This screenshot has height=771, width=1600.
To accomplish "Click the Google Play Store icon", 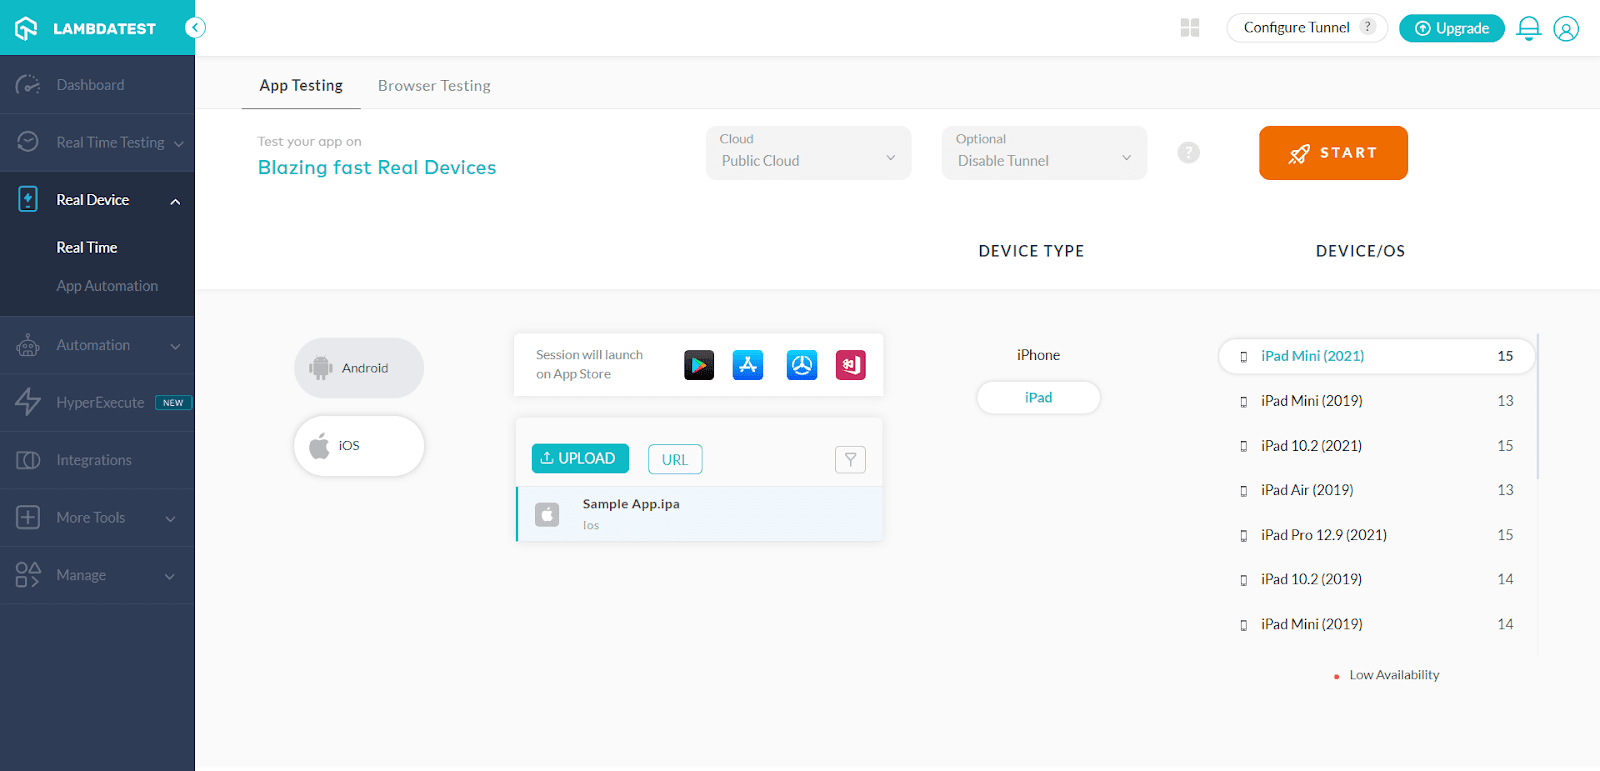I will [699, 365].
